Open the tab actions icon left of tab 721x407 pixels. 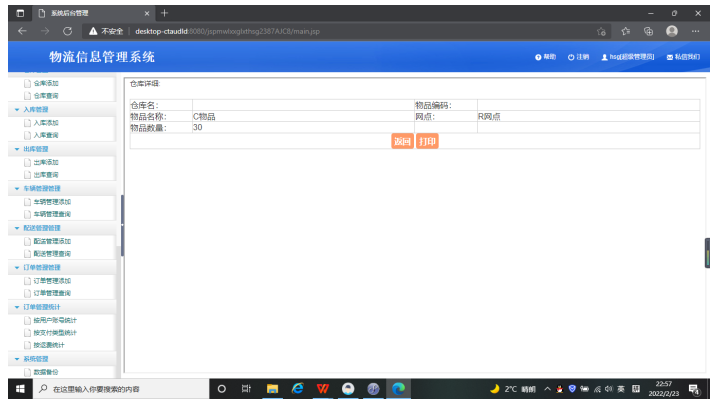pyautogui.click(x=20, y=13)
